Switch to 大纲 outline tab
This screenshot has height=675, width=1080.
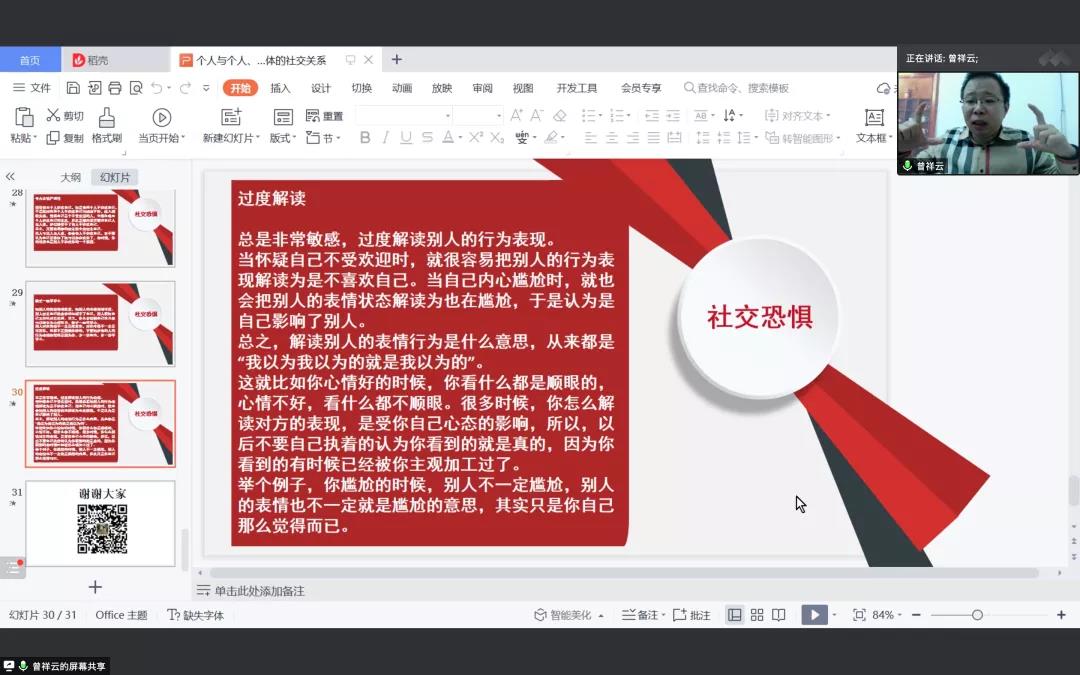(70, 177)
